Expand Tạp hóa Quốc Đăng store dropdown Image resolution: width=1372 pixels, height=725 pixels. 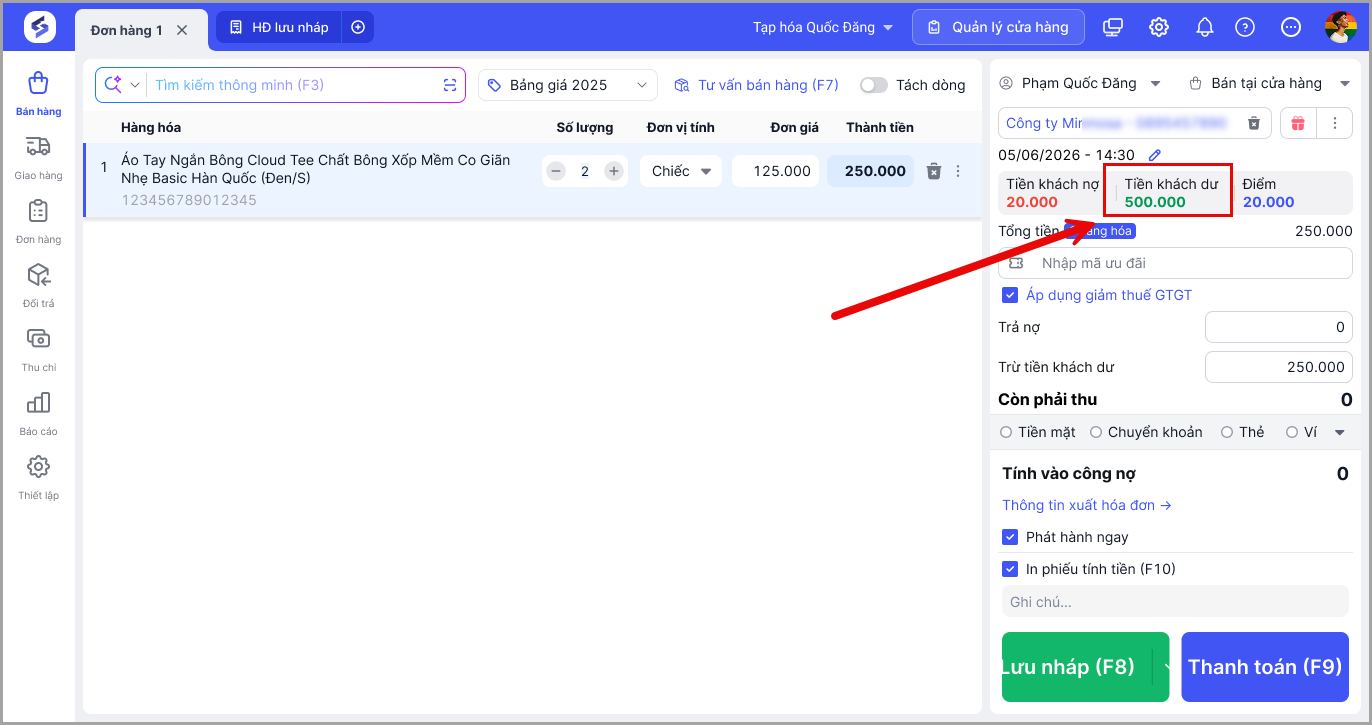[823, 27]
